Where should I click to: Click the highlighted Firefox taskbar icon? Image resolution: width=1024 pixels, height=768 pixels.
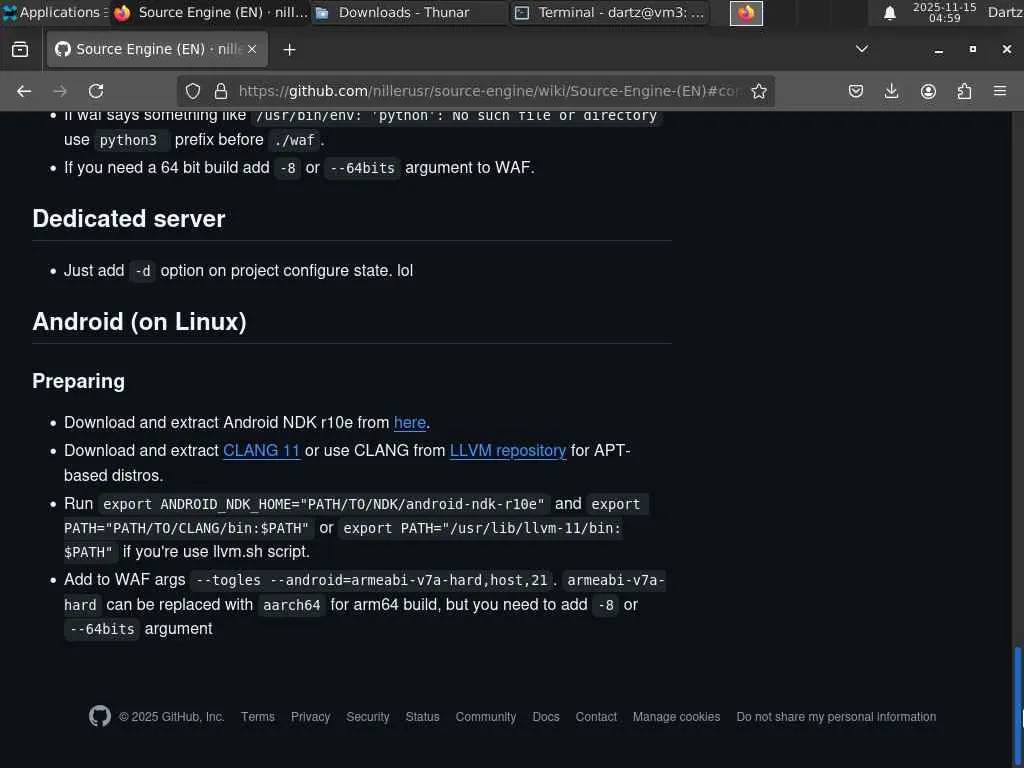pos(746,13)
